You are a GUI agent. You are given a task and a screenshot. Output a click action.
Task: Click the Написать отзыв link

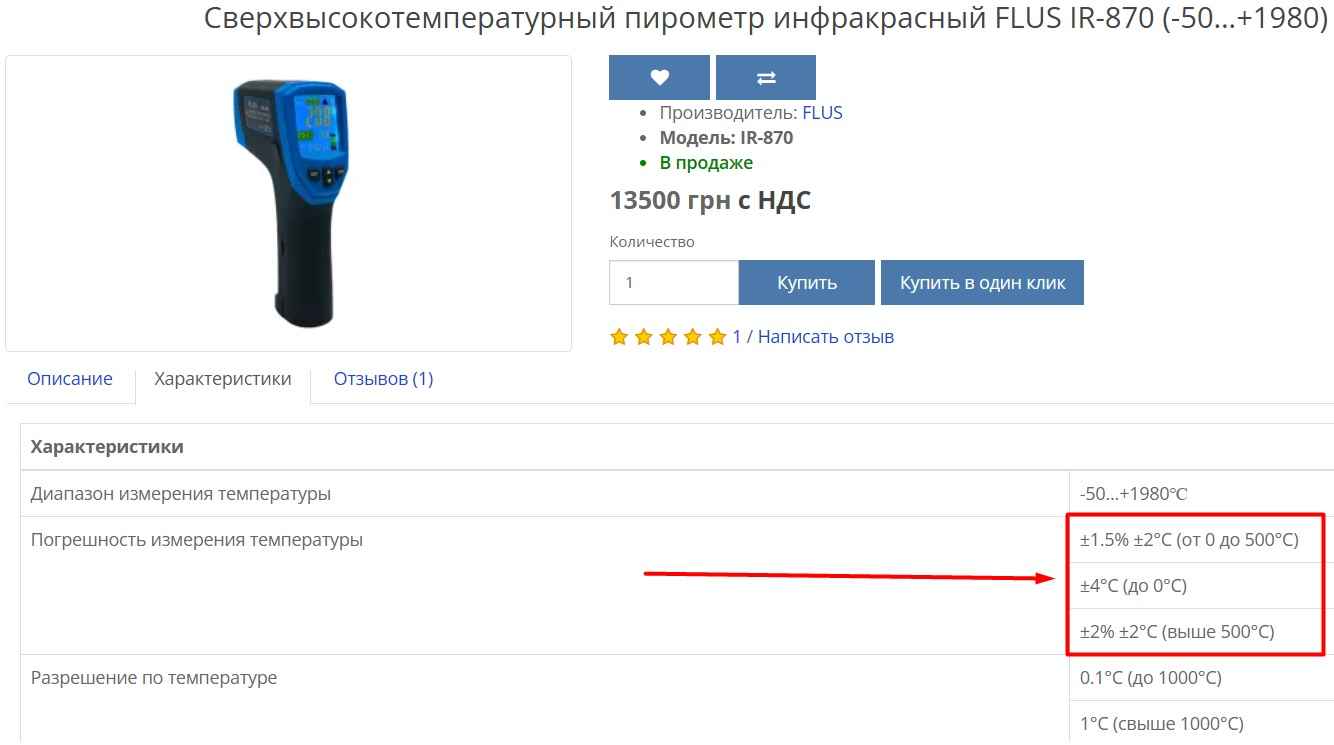pyautogui.click(x=826, y=337)
